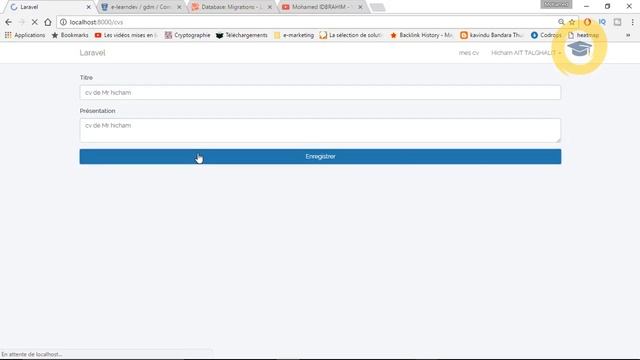
Task: Close the Mohamed IDBRAHIM tab
Action: pyautogui.click(x=360, y=7)
